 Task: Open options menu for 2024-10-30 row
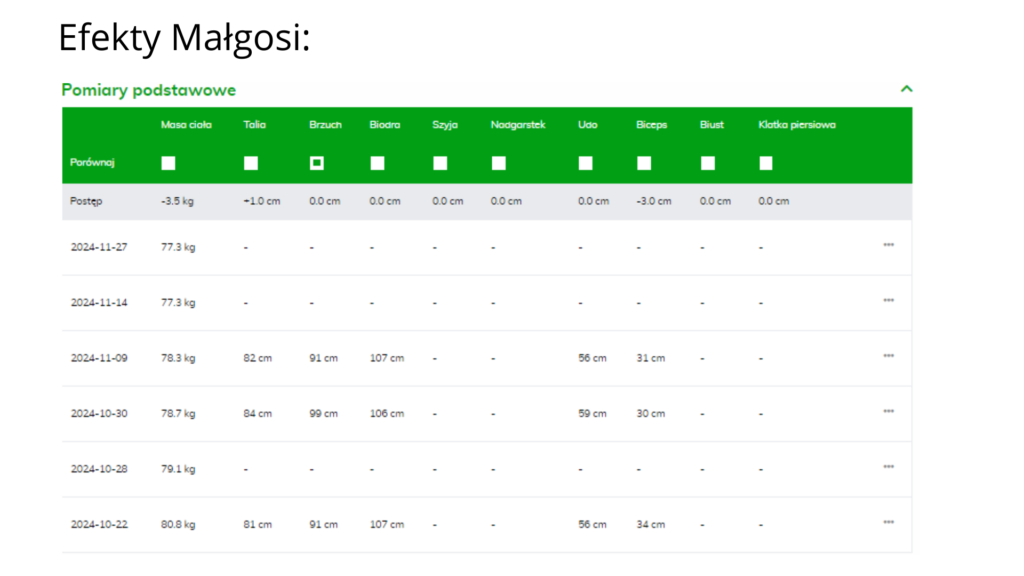coord(888,412)
